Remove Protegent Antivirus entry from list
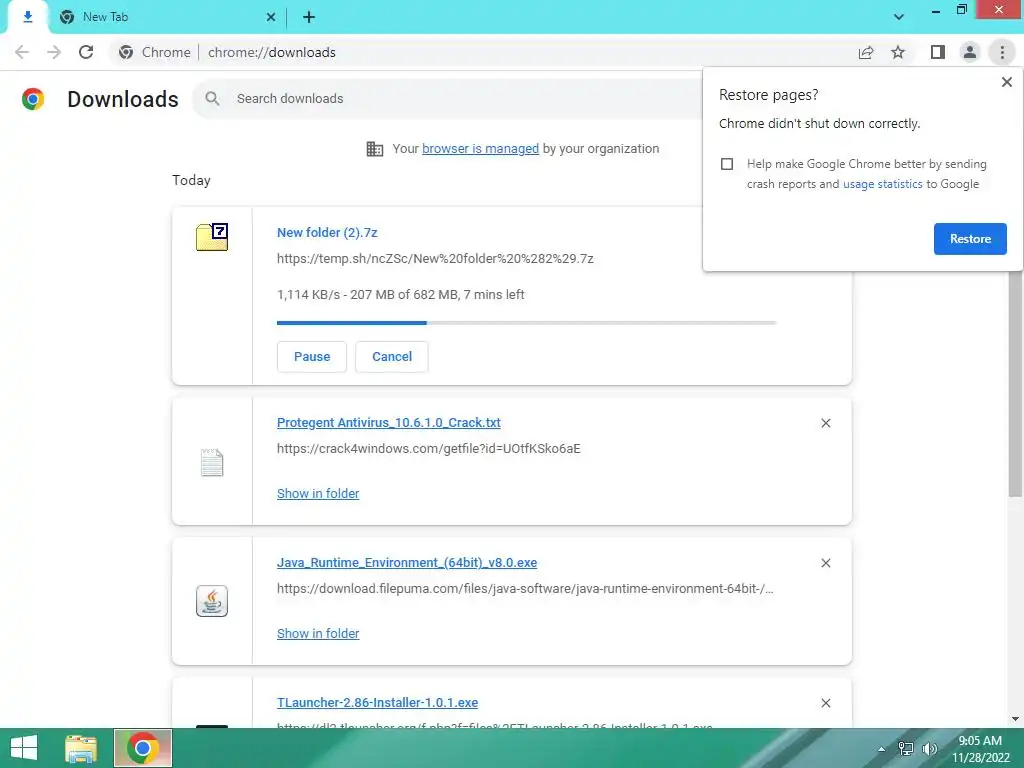 pyautogui.click(x=825, y=423)
